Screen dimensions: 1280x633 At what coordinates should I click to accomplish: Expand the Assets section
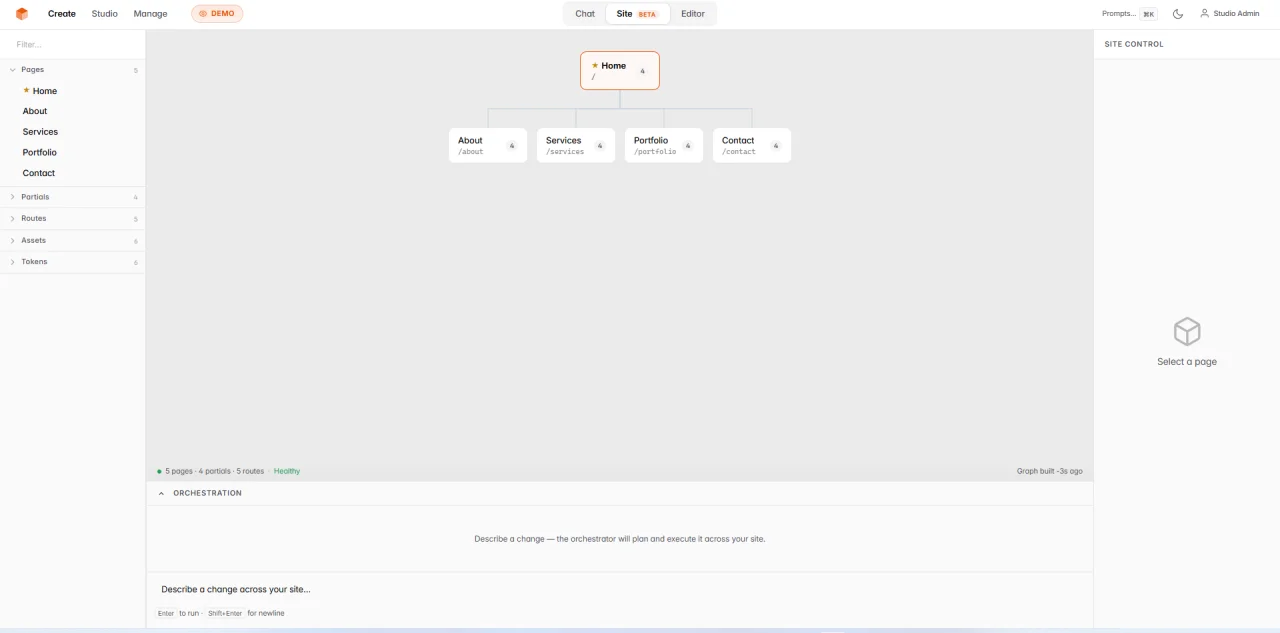click(72, 240)
